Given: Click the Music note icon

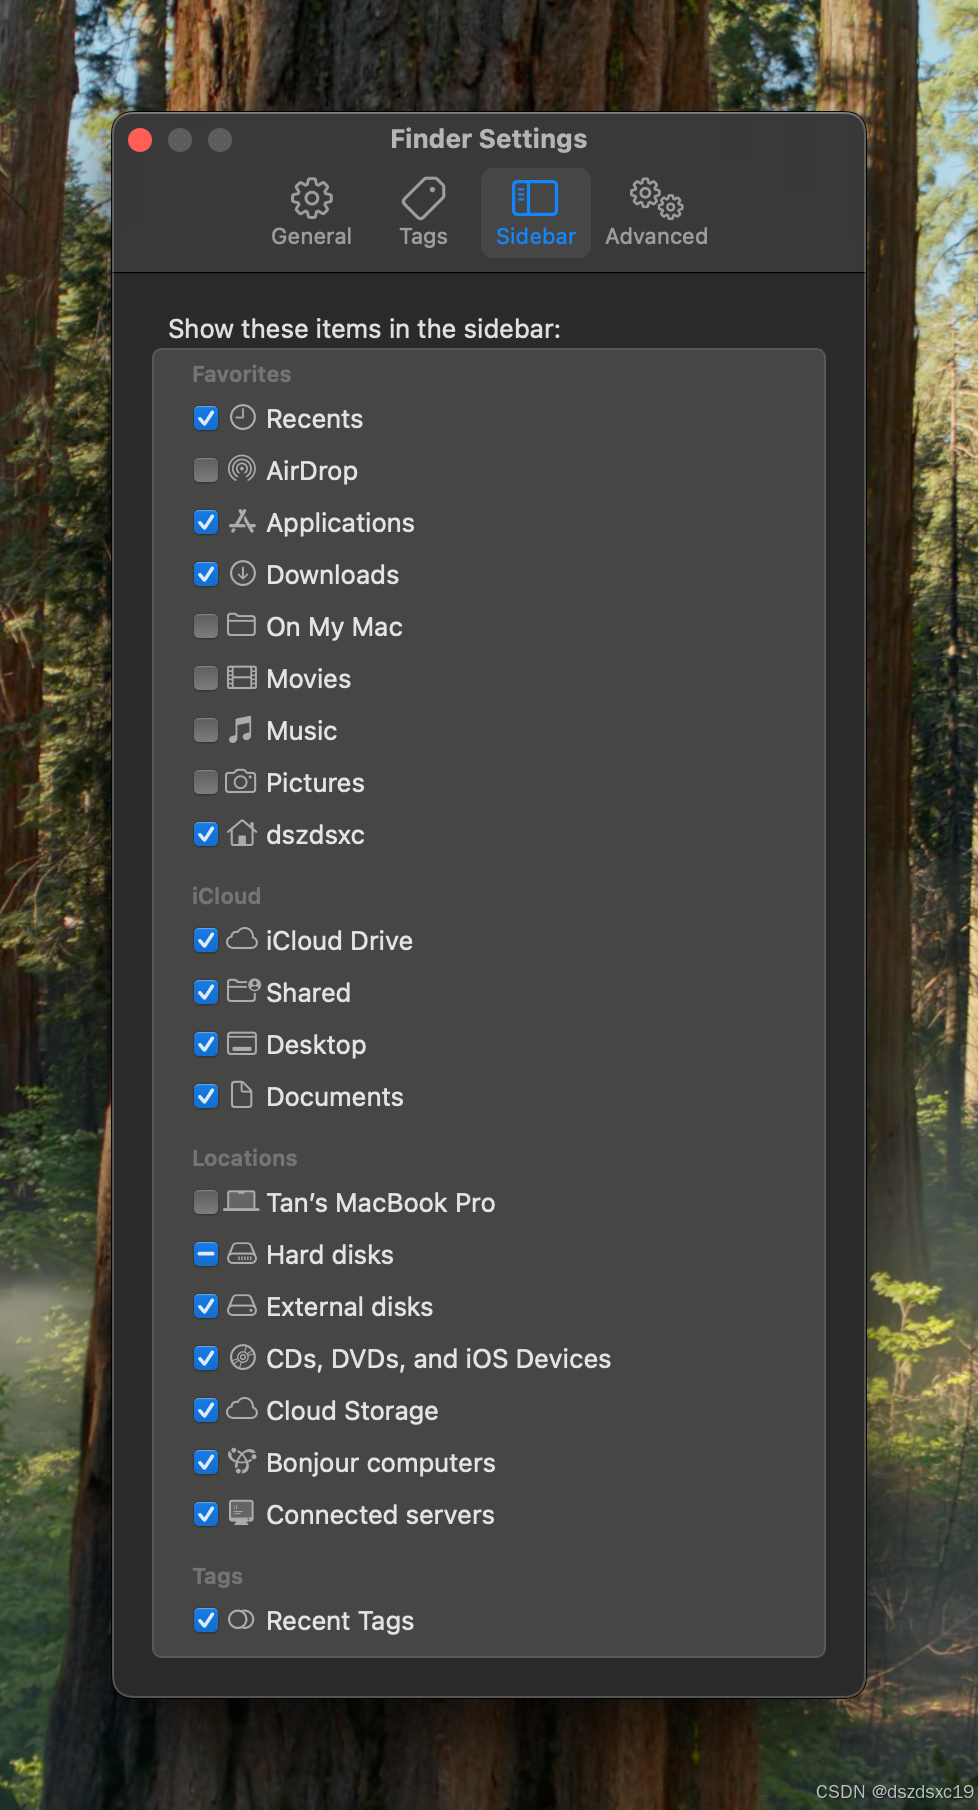Looking at the screenshot, I should pyautogui.click(x=240, y=729).
